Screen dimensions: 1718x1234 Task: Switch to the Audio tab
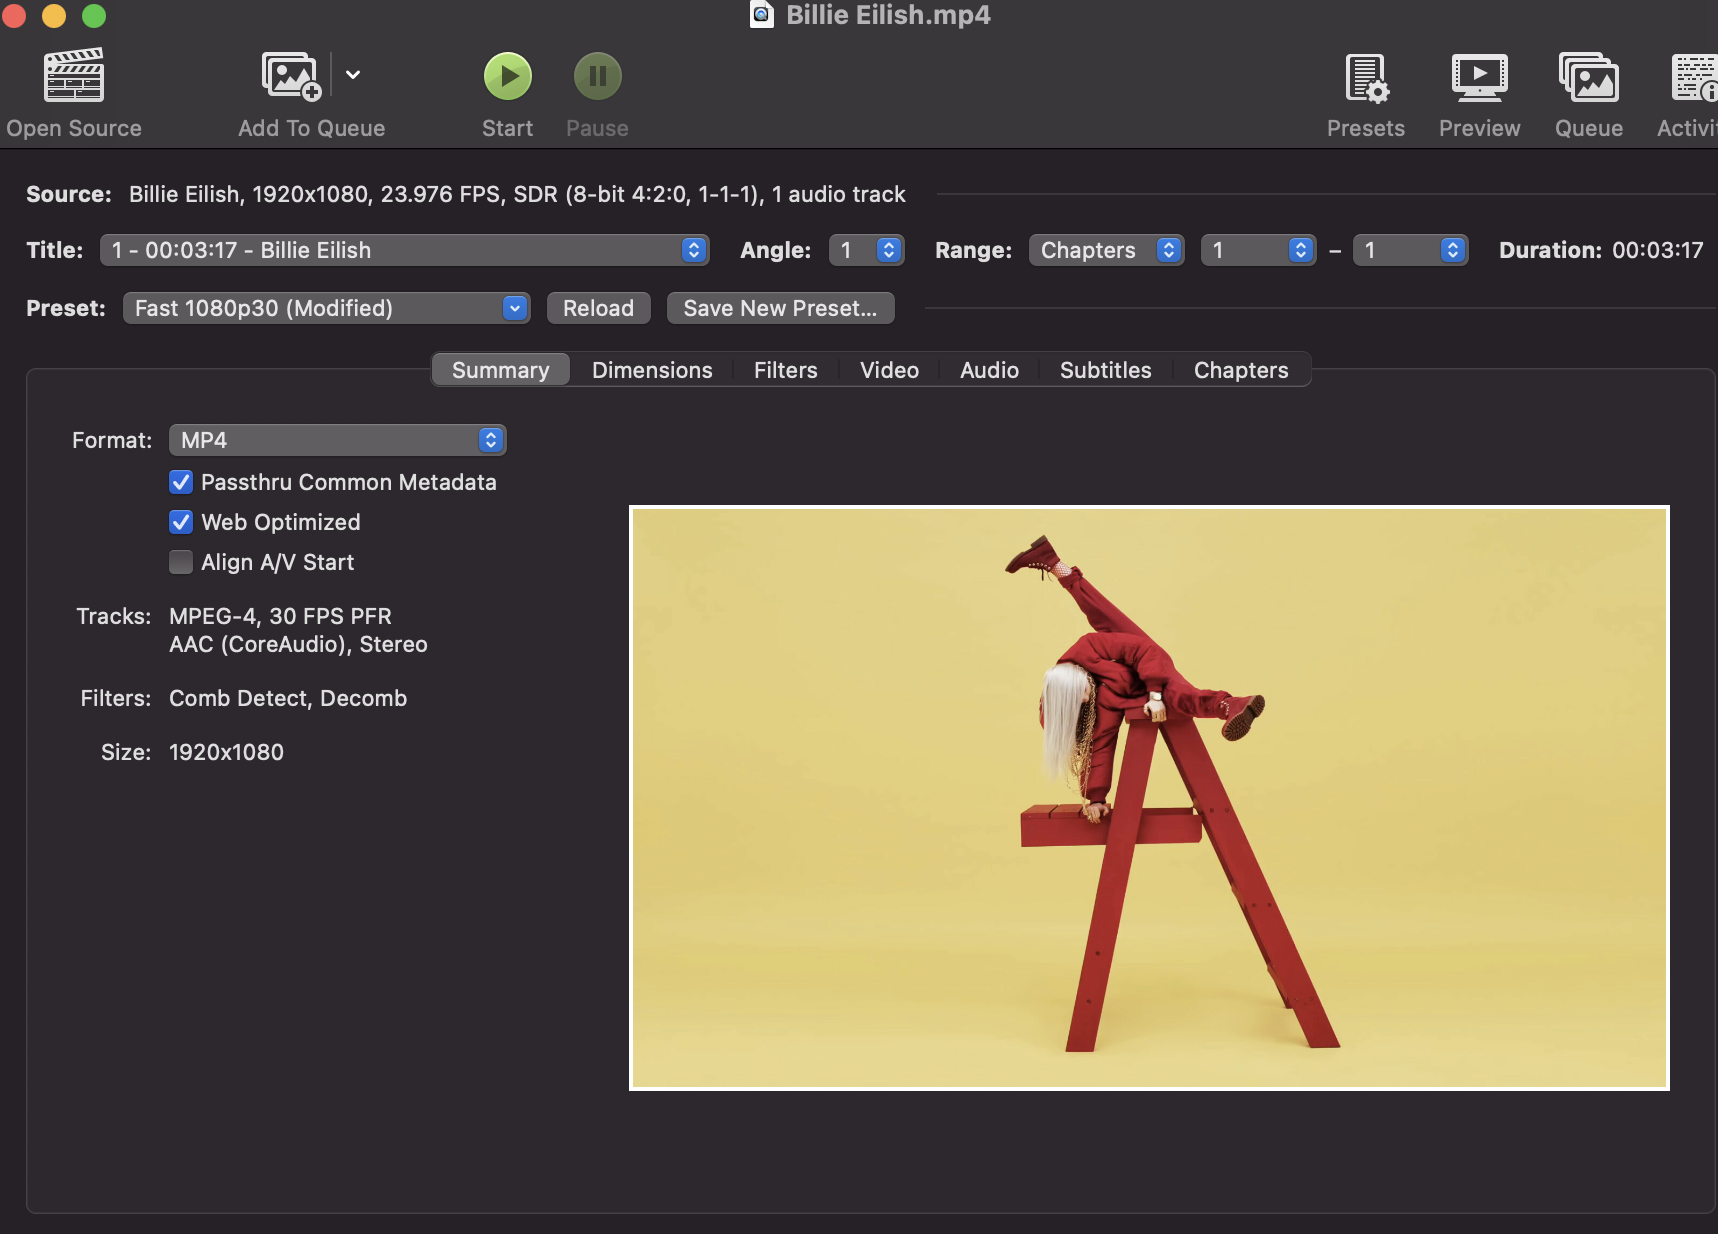tap(989, 370)
